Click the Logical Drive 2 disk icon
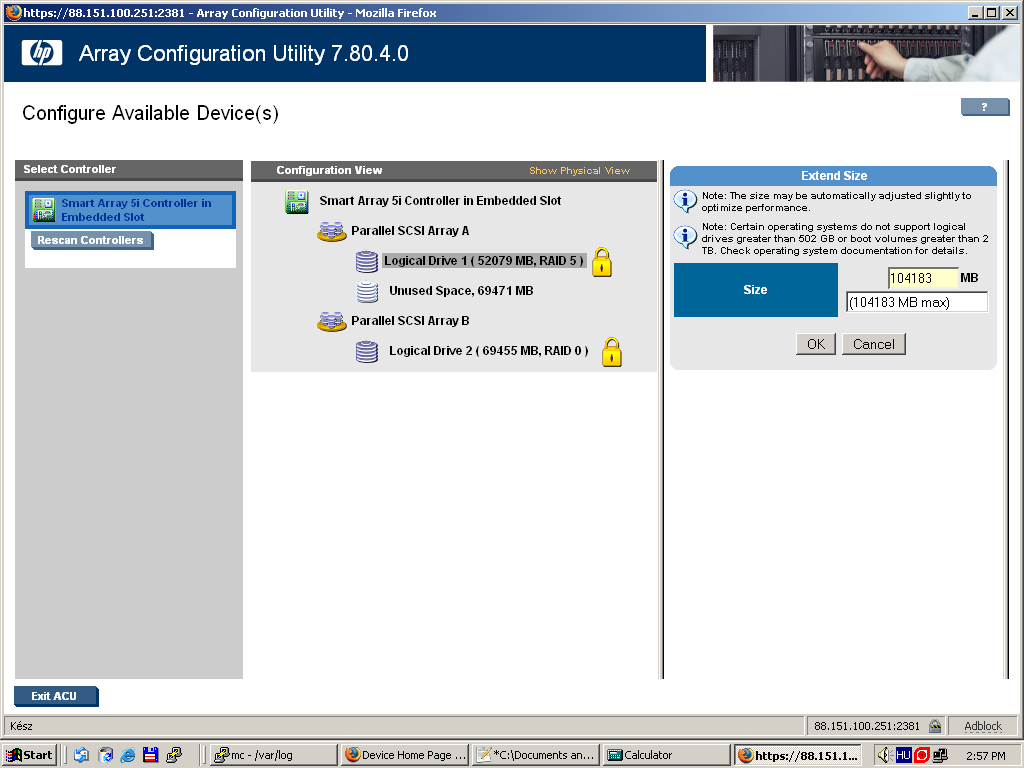The width and height of the screenshot is (1024, 768). (x=367, y=352)
